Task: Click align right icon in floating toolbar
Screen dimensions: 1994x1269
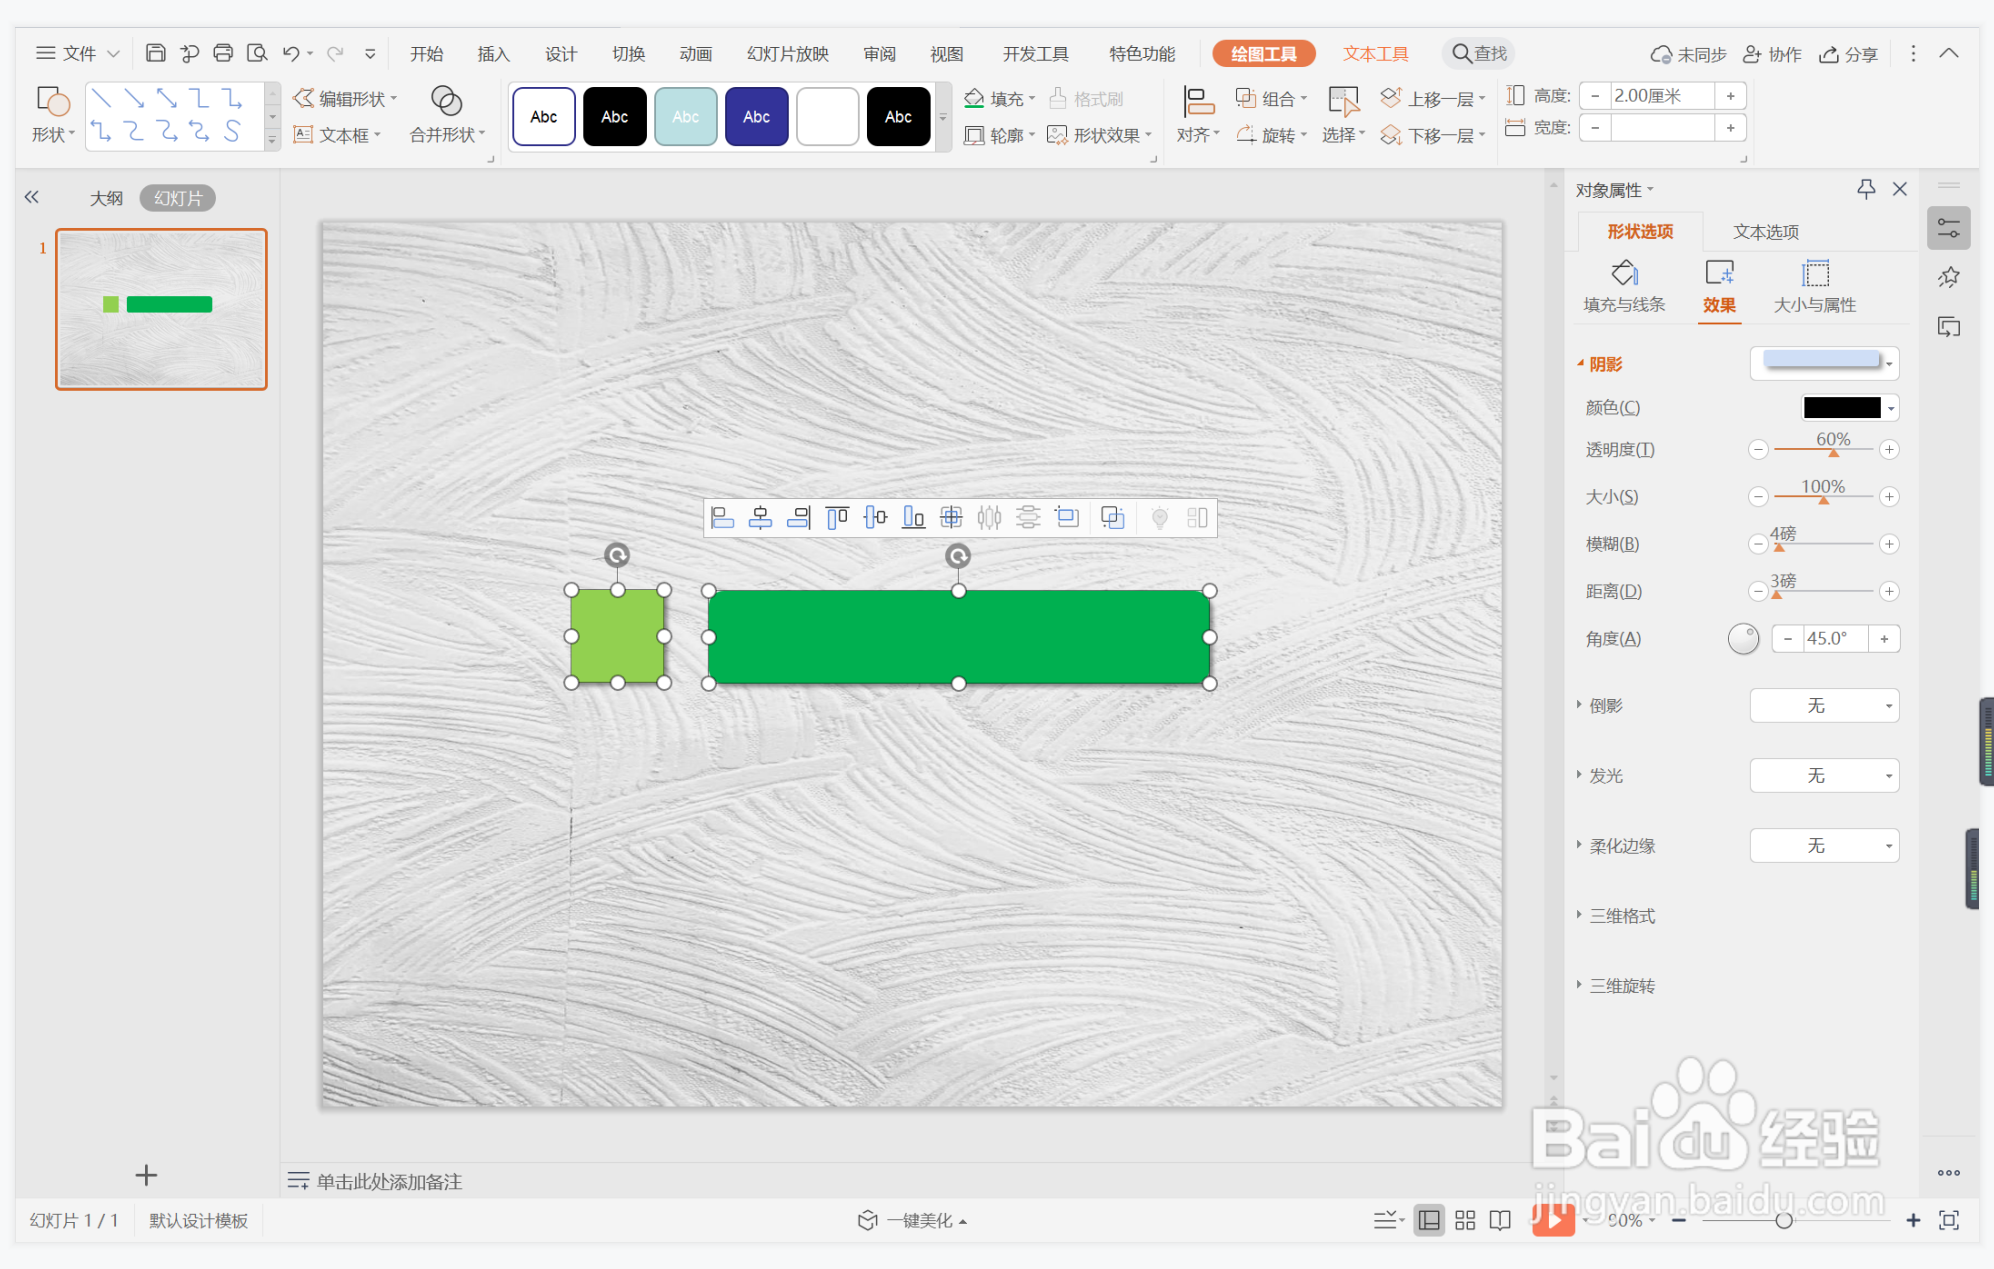Action: point(798,517)
